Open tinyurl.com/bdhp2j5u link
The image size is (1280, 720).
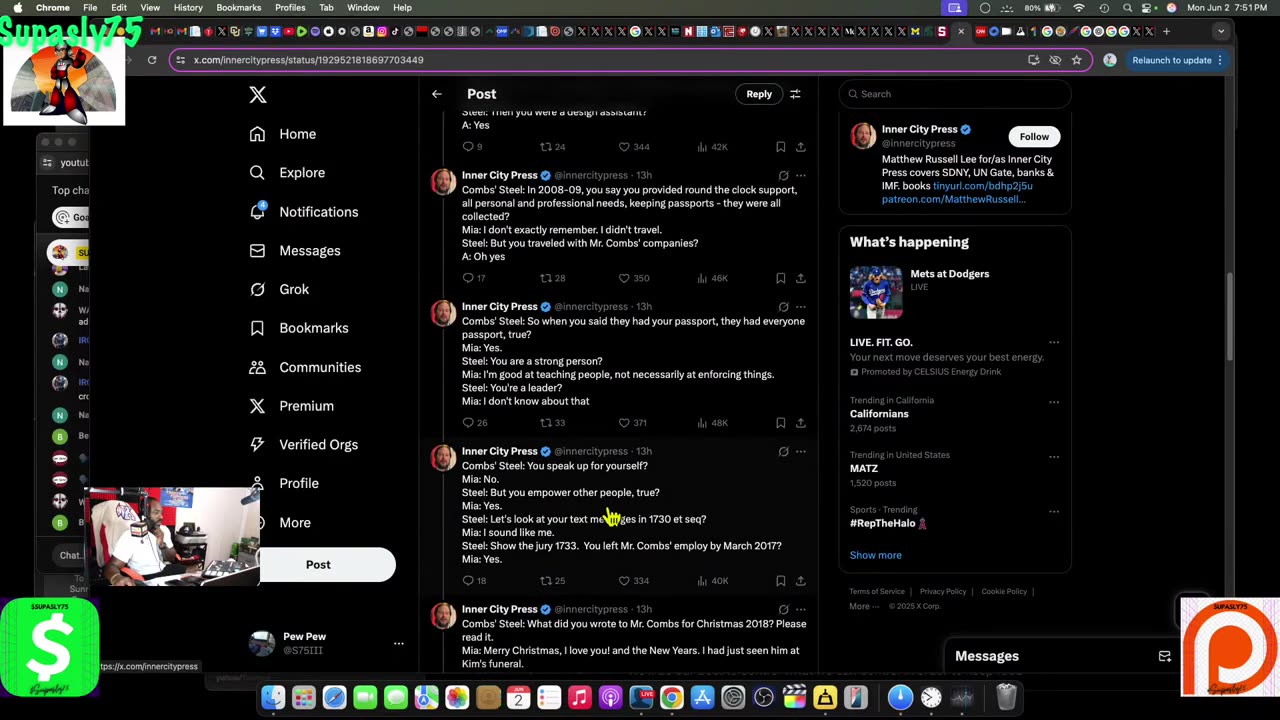tap(983, 186)
